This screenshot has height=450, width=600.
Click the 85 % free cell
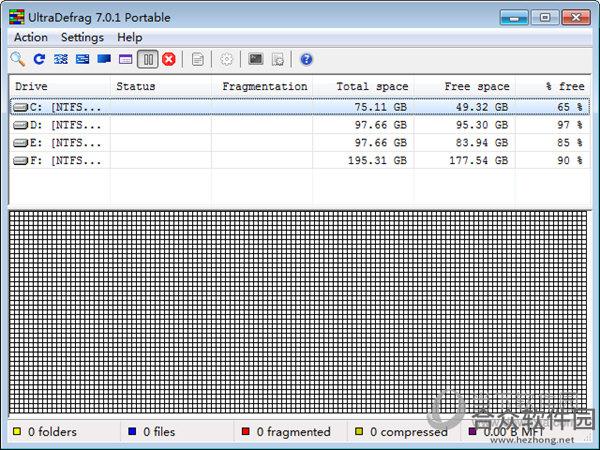click(570, 143)
